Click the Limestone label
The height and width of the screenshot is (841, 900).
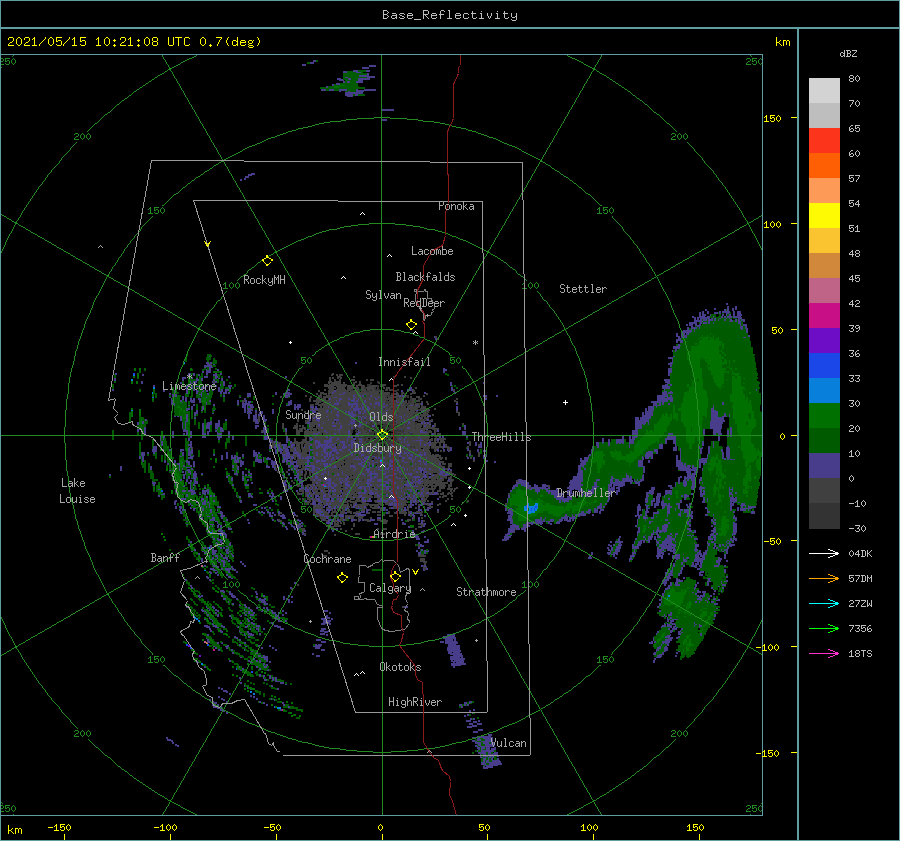coord(189,386)
